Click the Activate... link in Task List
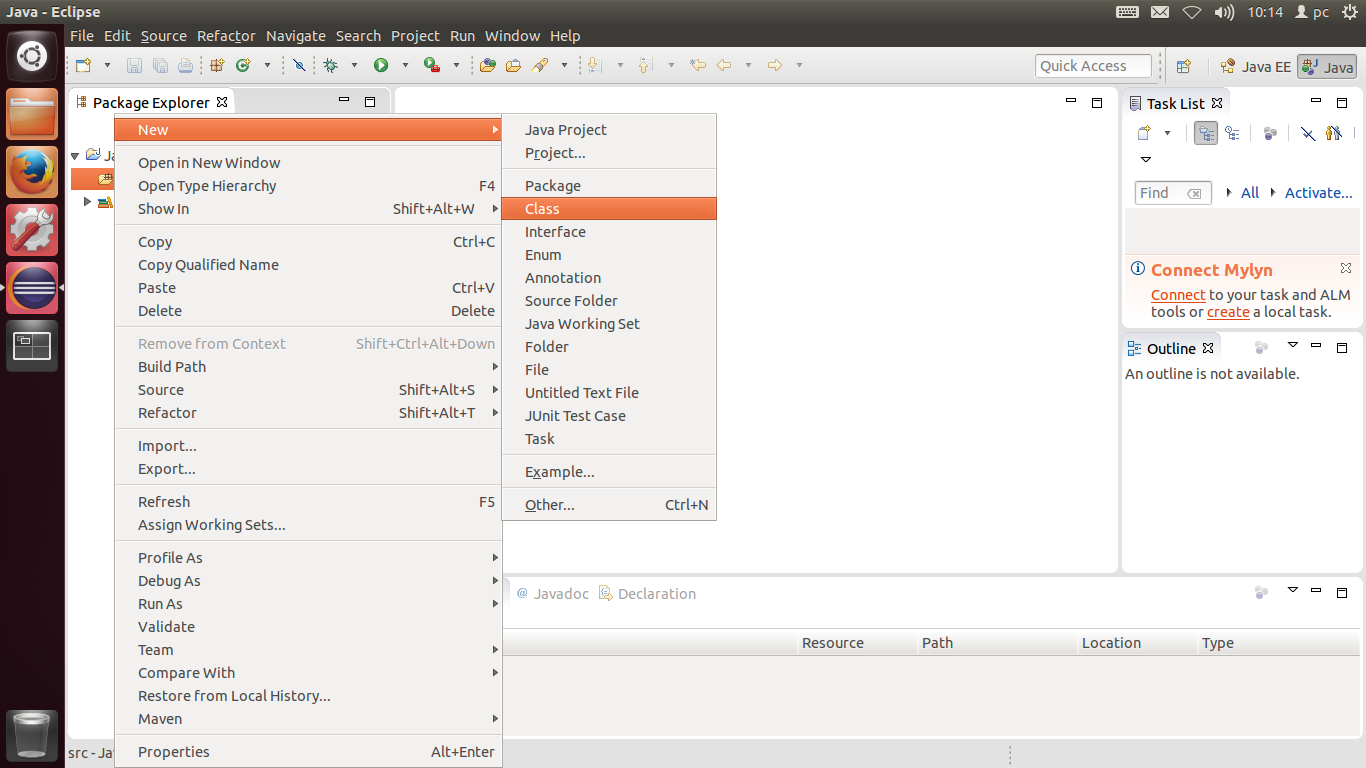1366x768 pixels. [1318, 193]
